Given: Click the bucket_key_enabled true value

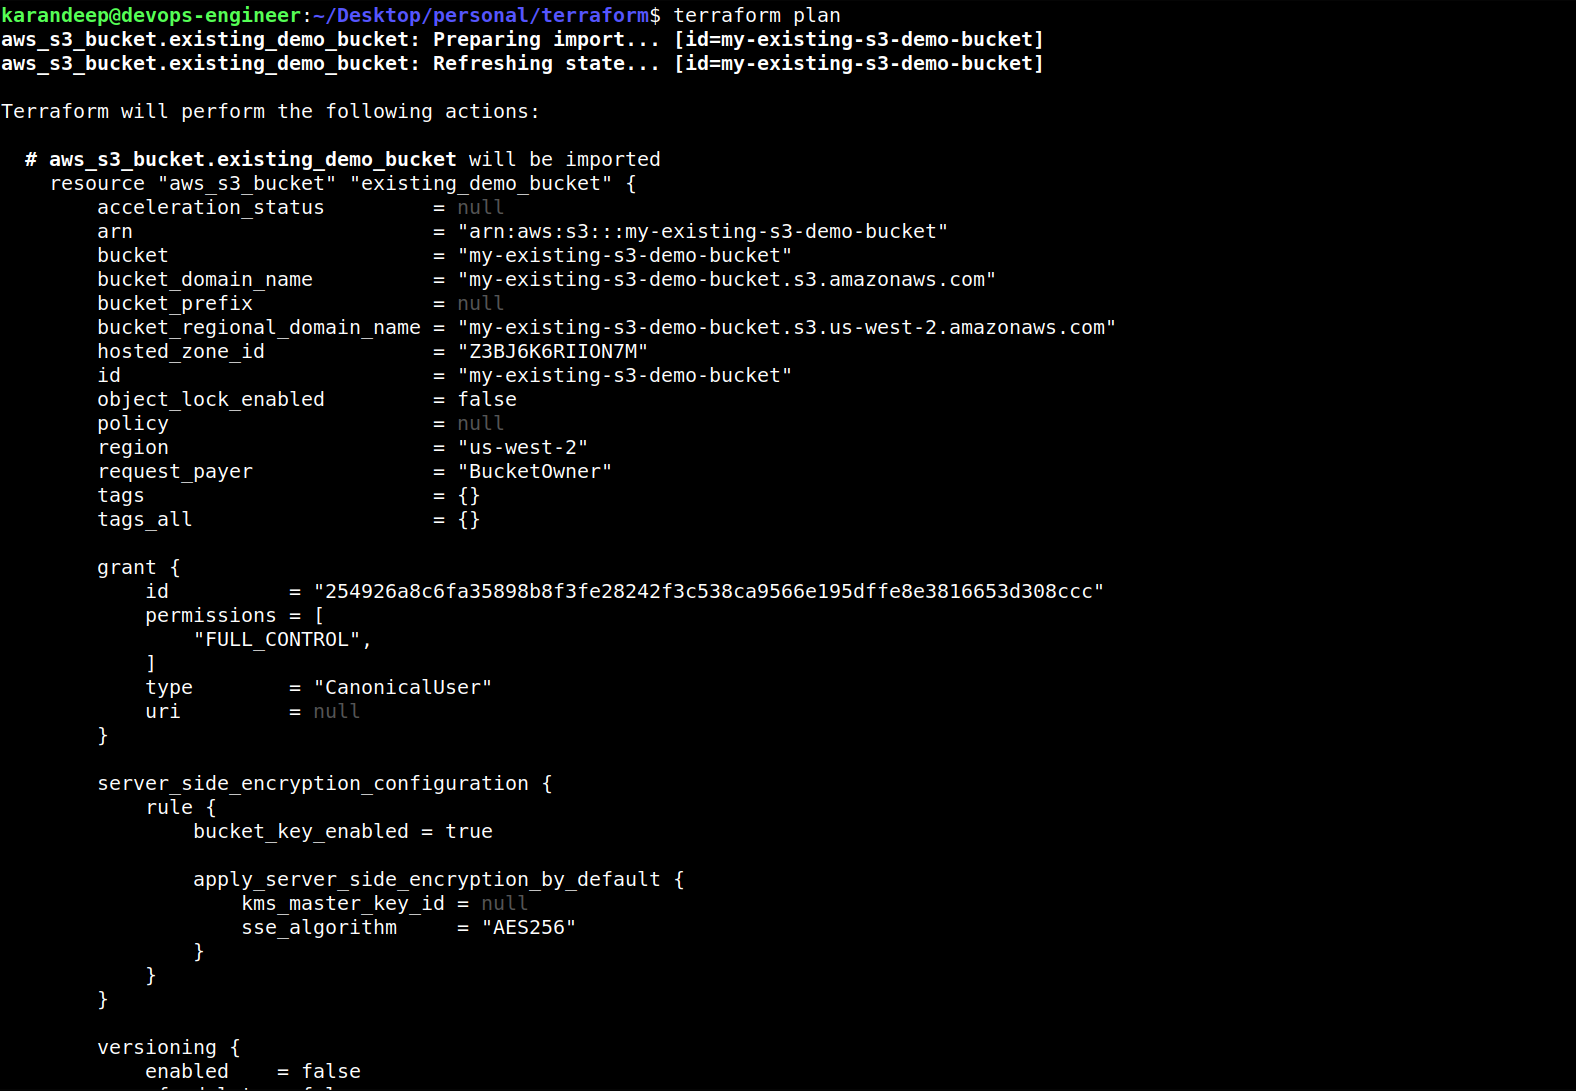Looking at the screenshot, I should (x=469, y=831).
